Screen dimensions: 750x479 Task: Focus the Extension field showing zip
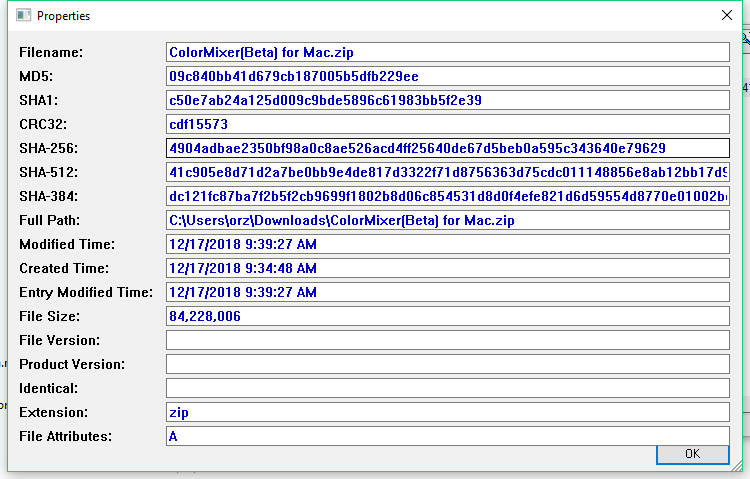coord(447,412)
